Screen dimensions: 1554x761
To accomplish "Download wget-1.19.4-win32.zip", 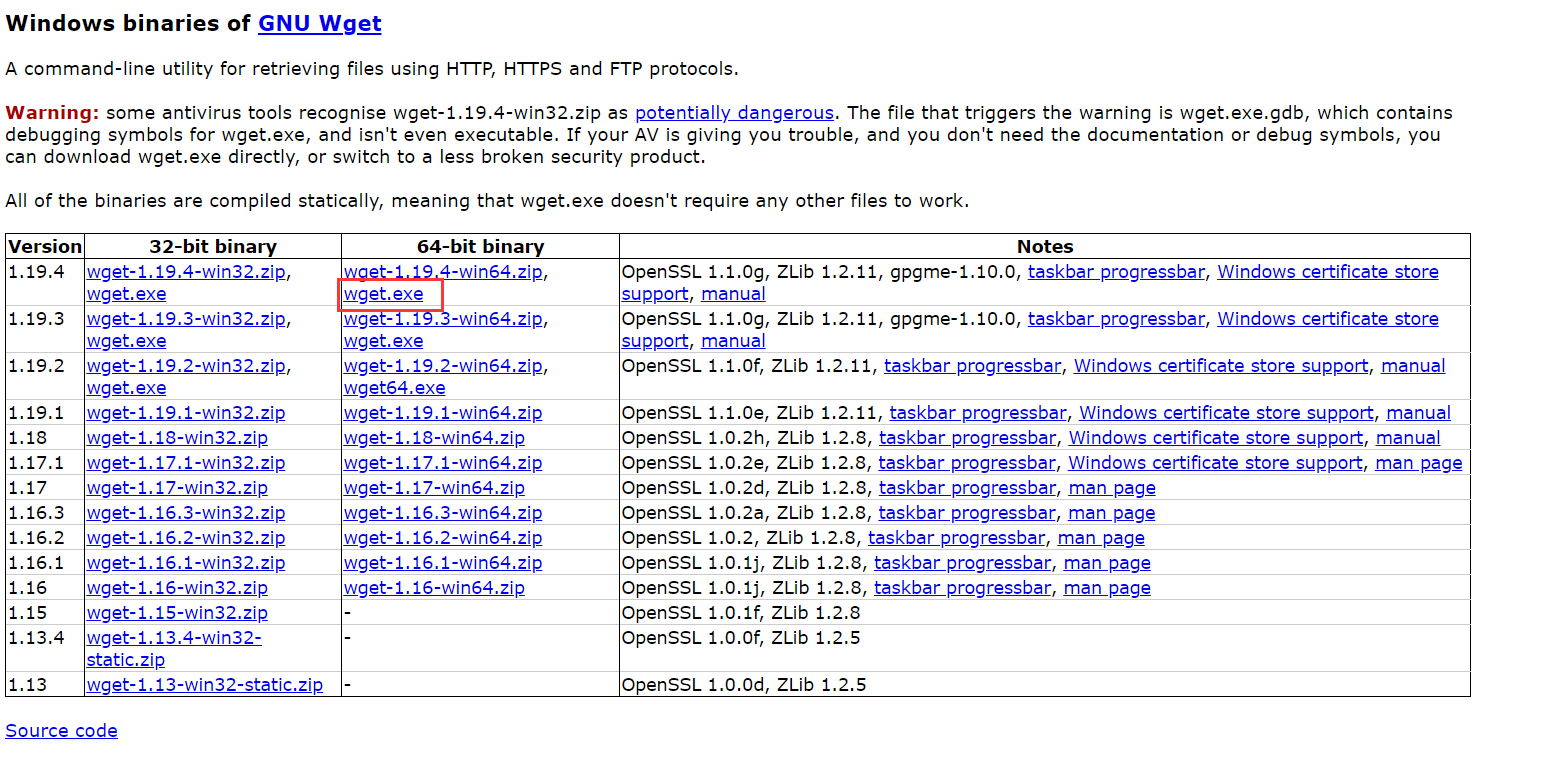I will click(x=186, y=272).
